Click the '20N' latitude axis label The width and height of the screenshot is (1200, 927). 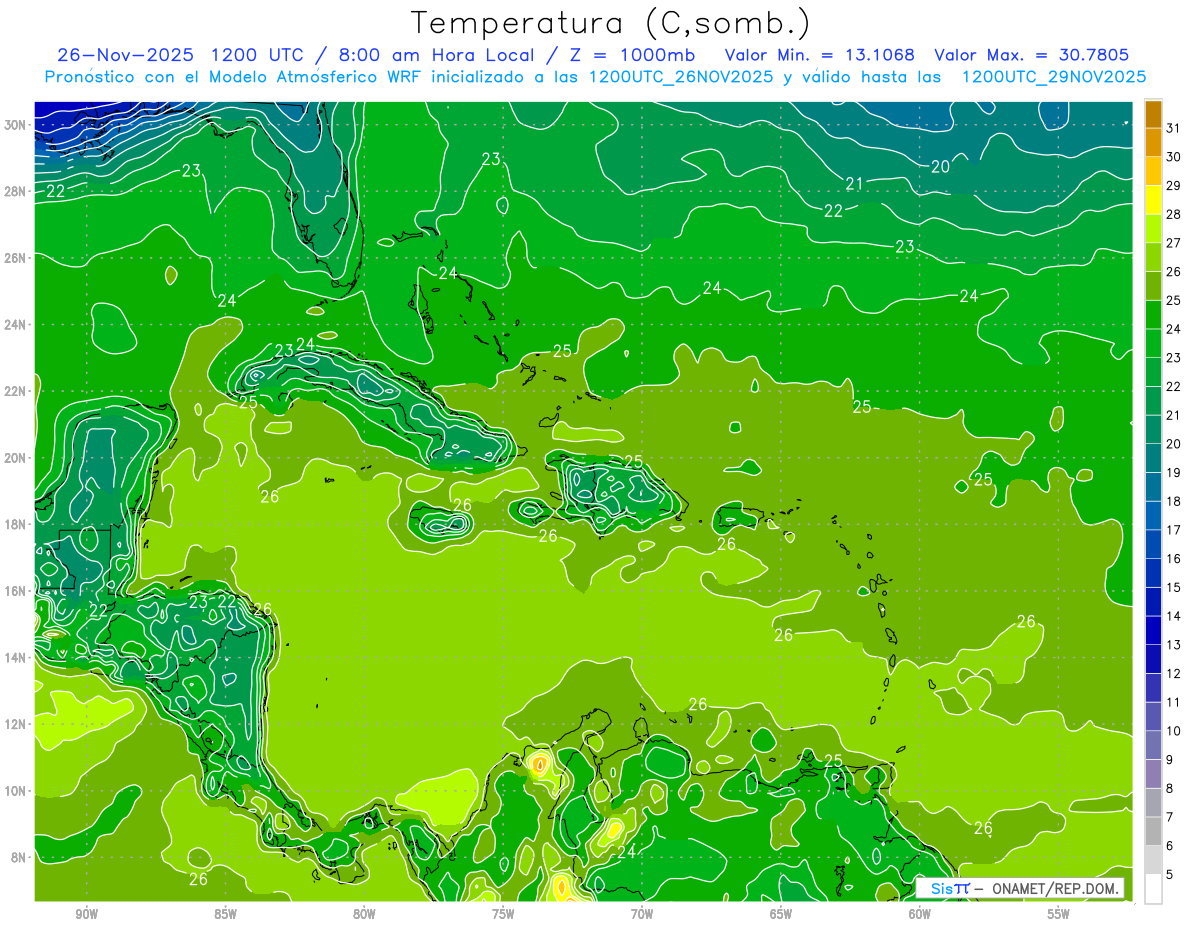16,458
